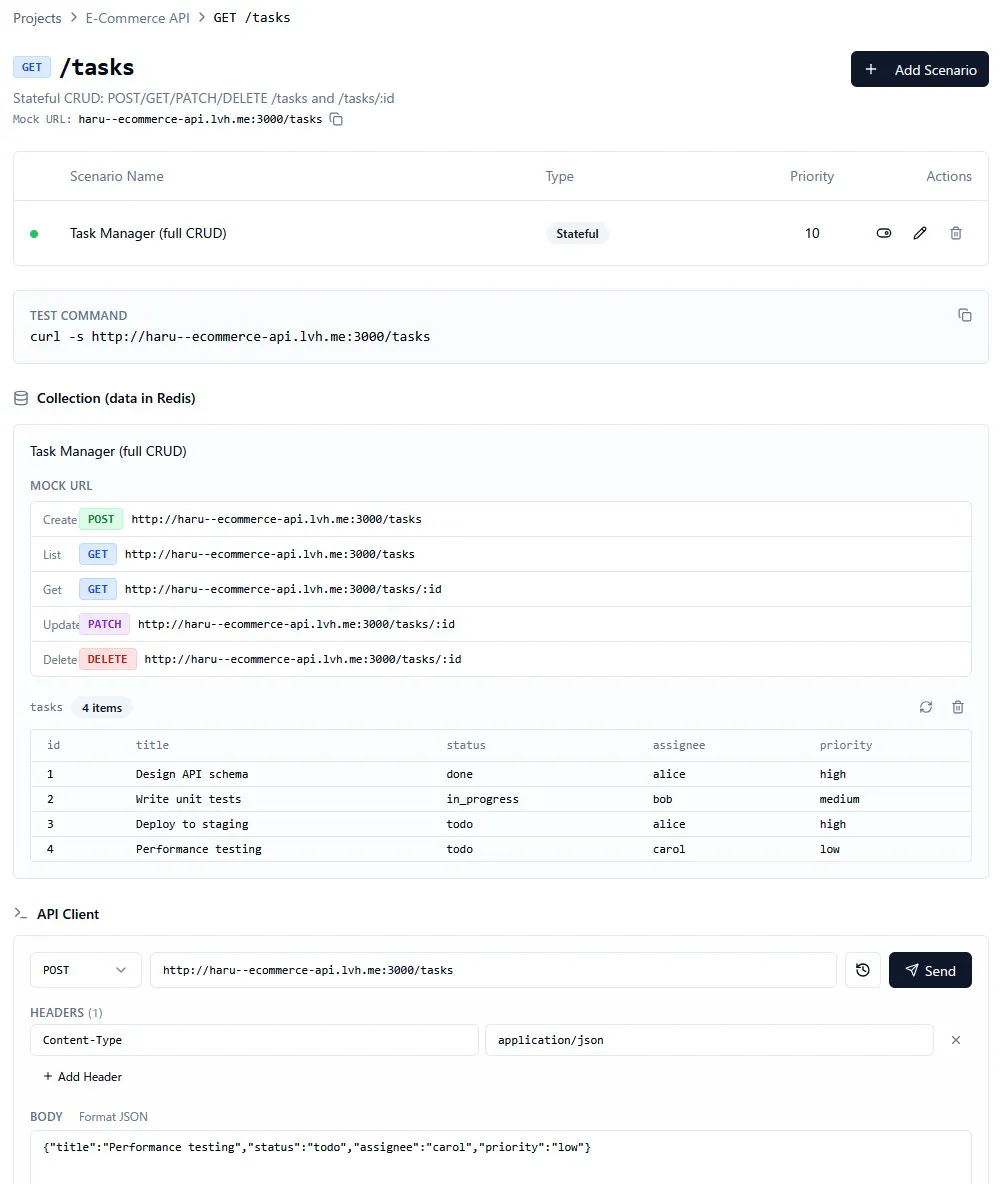The width and height of the screenshot is (1001, 1184).
Task: Send the API request
Action: click(x=930, y=970)
